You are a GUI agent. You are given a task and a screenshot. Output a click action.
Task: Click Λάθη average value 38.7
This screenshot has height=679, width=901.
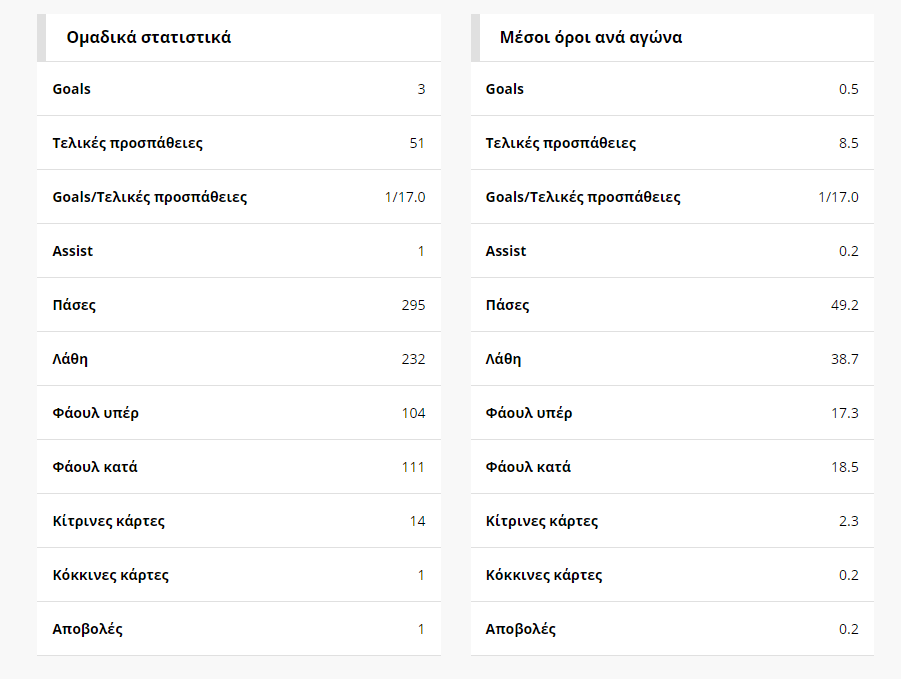pyautogui.click(x=845, y=359)
